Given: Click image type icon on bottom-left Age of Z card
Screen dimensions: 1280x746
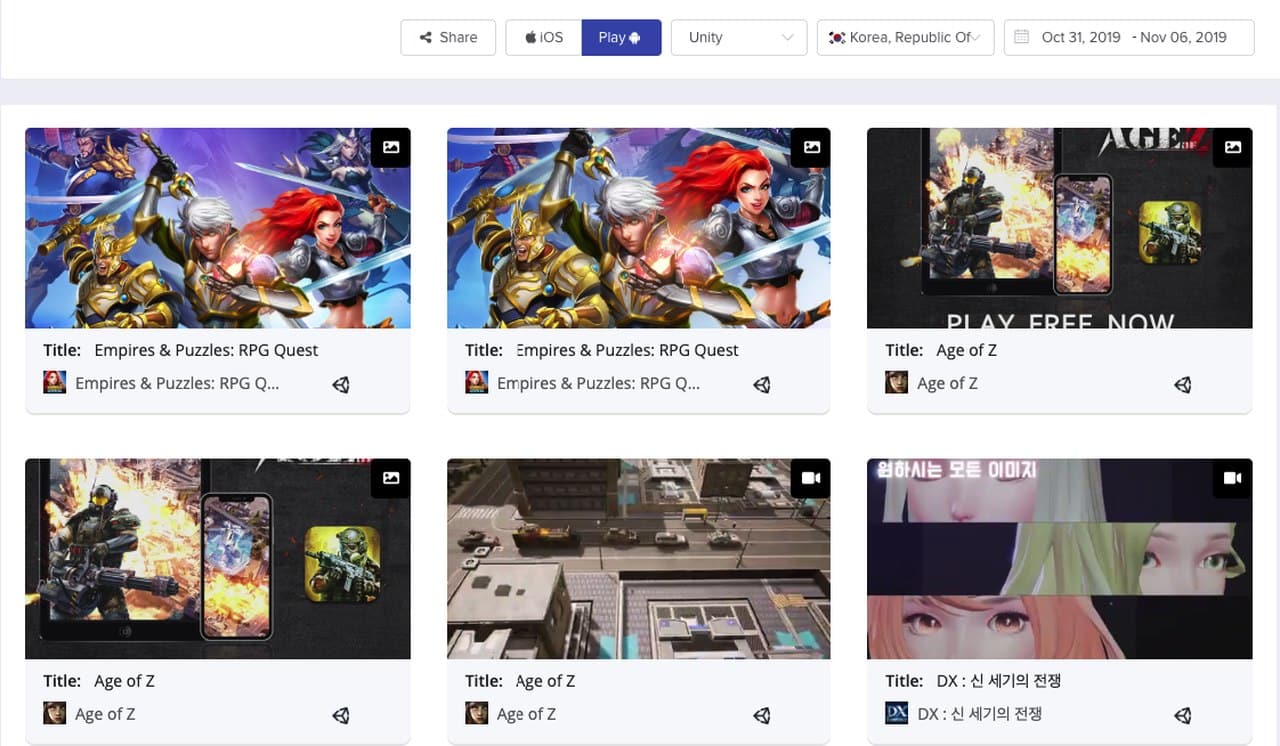Looking at the screenshot, I should click(x=391, y=478).
